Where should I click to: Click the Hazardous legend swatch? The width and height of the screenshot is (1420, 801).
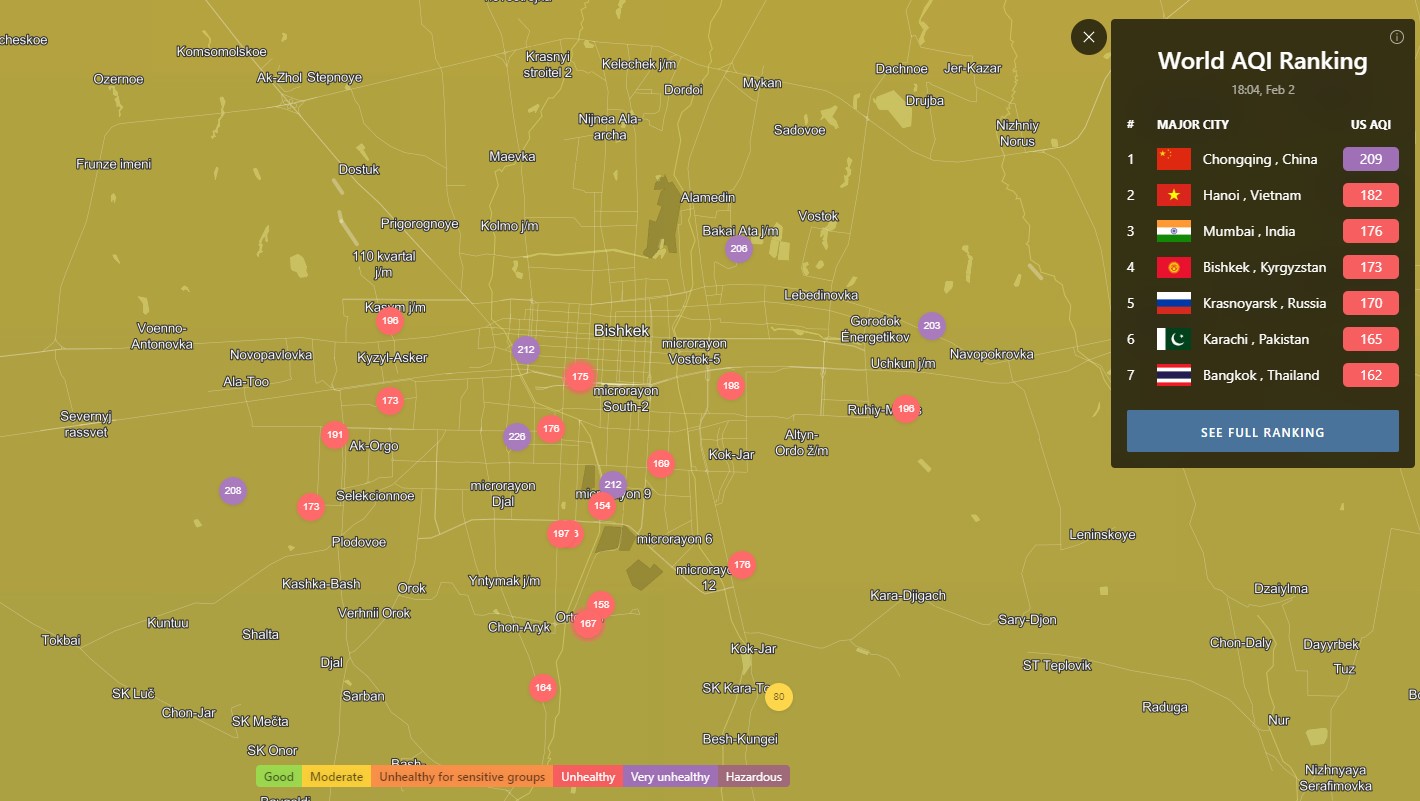tap(753, 777)
